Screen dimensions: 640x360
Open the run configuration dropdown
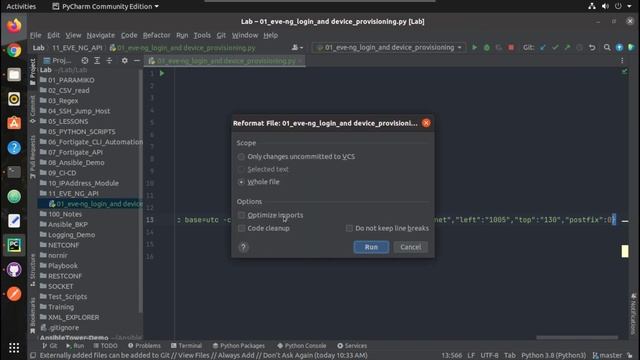(388, 48)
